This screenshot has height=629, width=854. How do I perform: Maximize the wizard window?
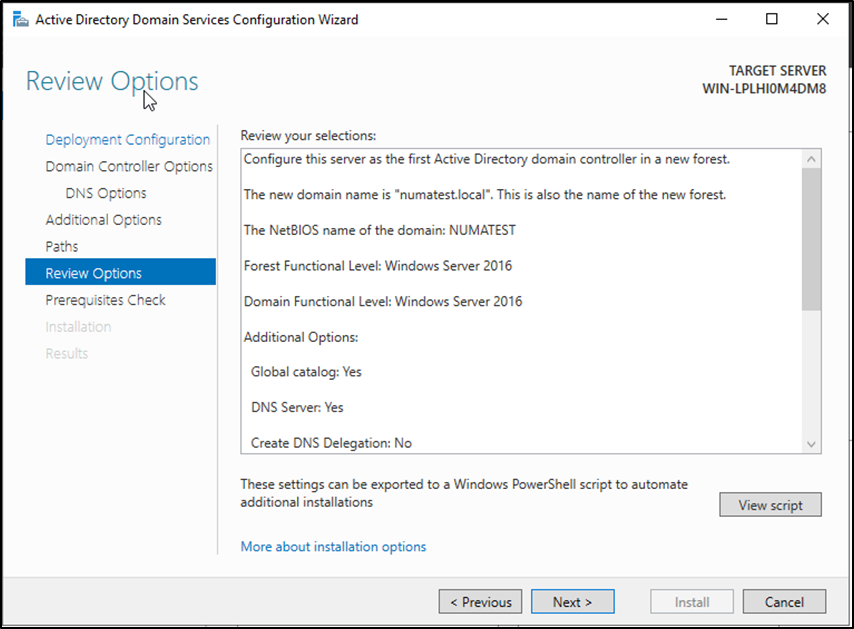771,19
